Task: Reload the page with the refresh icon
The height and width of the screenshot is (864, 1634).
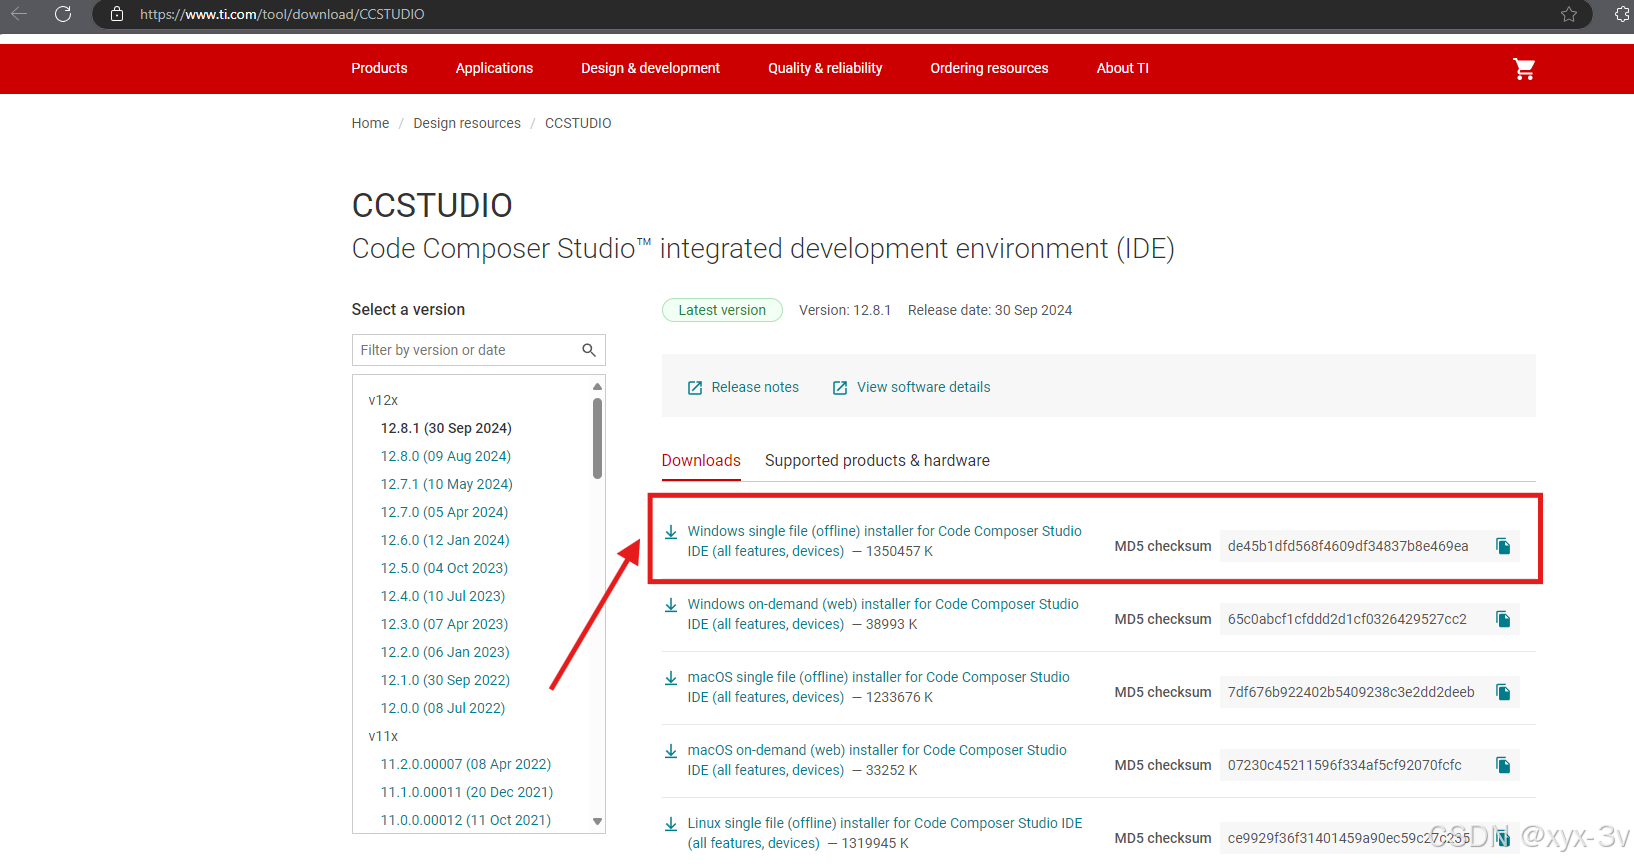Action: [63, 14]
